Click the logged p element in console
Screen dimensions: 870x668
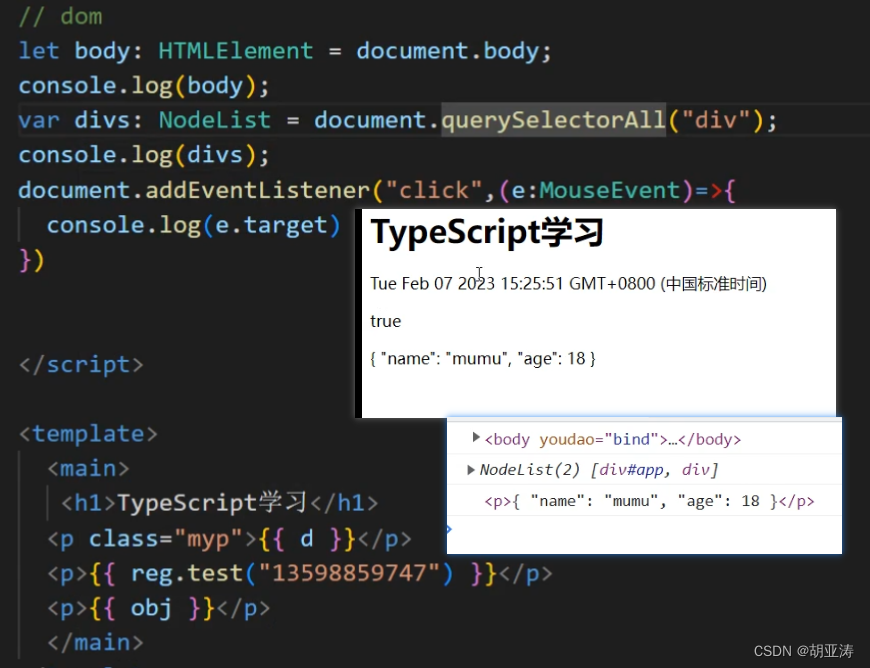[x=649, y=501]
